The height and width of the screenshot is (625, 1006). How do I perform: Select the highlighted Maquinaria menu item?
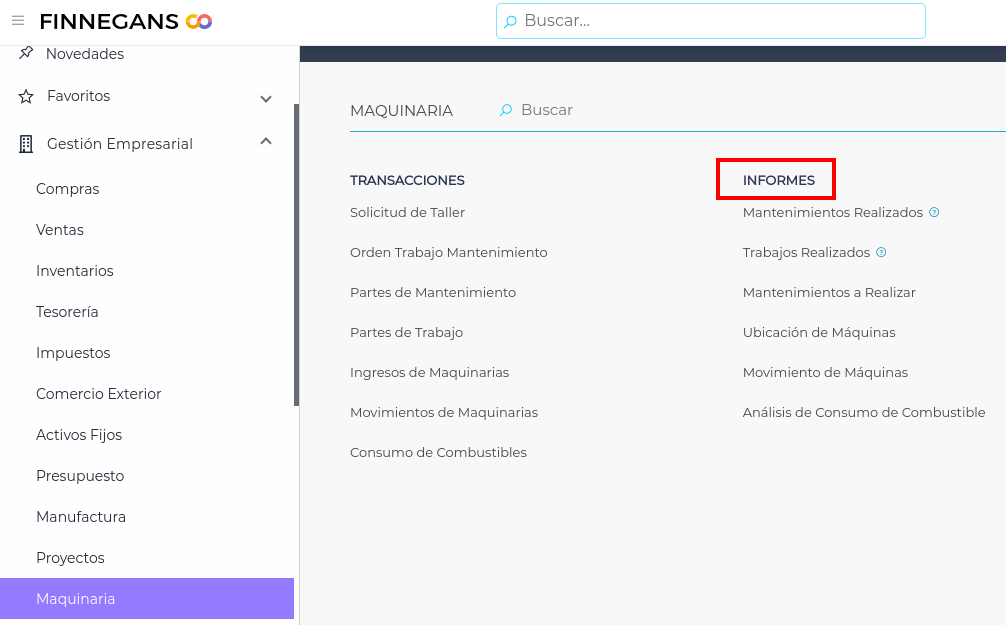(x=147, y=599)
